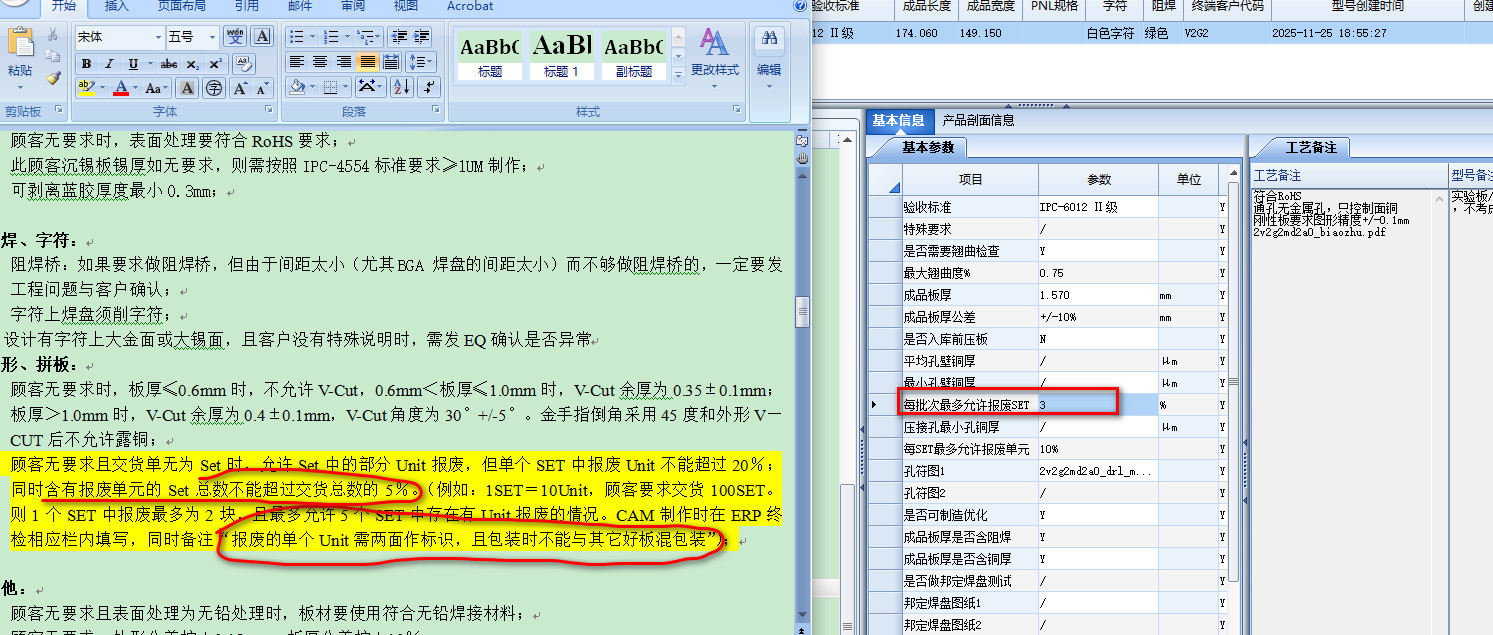This screenshot has width=1493, height=635.
Task: Select the 基本信息 tab
Action: [x=898, y=120]
